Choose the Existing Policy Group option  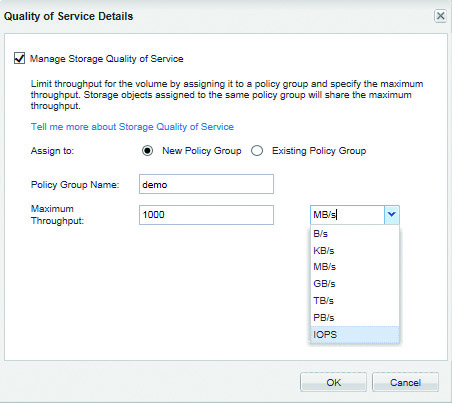point(257,151)
